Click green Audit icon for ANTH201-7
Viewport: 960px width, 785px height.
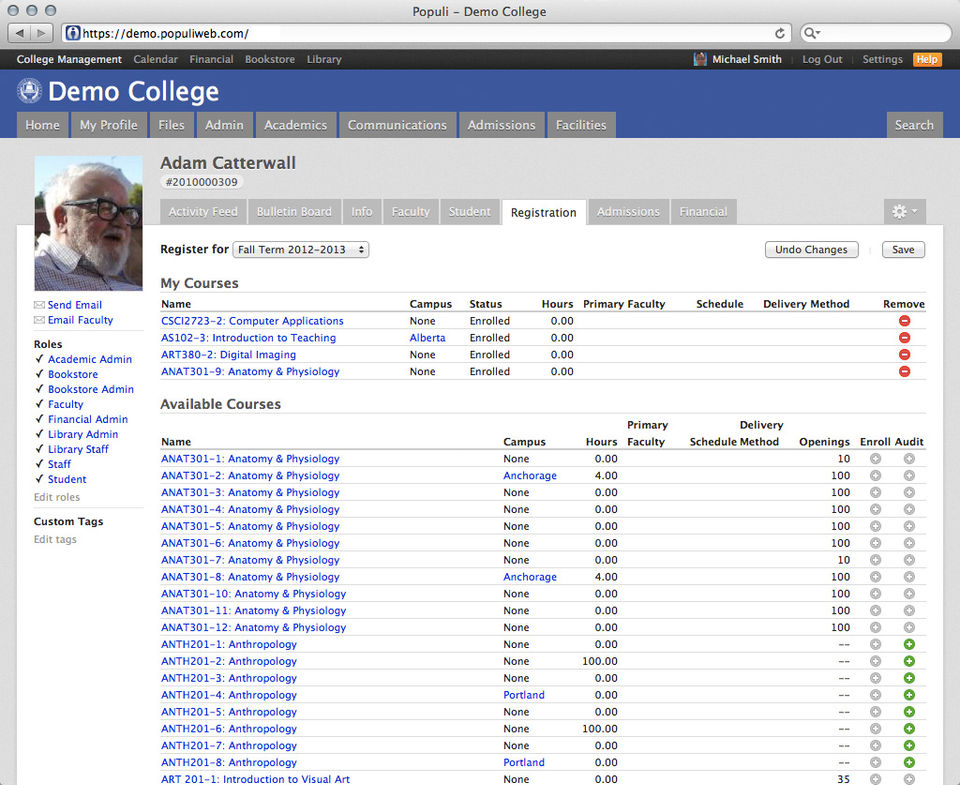click(x=909, y=745)
